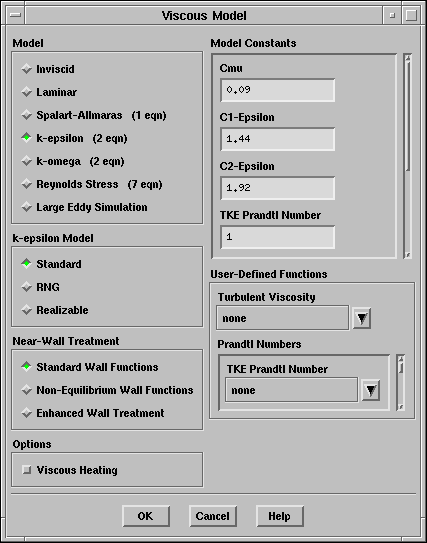Viewport: 427px width, 543px height.
Task: Click the Turbulent Viscosity none field
Action: pyautogui.click(x=283, y=318)
